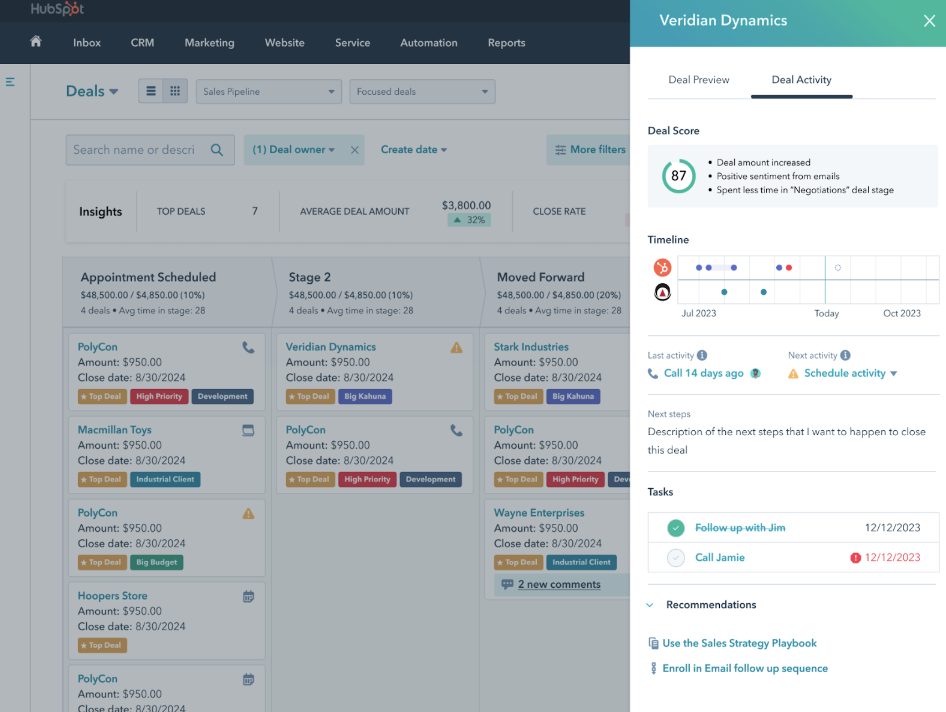Click the Search name or description field
Viewport: 946px width, 712px height.
[150, 150]
